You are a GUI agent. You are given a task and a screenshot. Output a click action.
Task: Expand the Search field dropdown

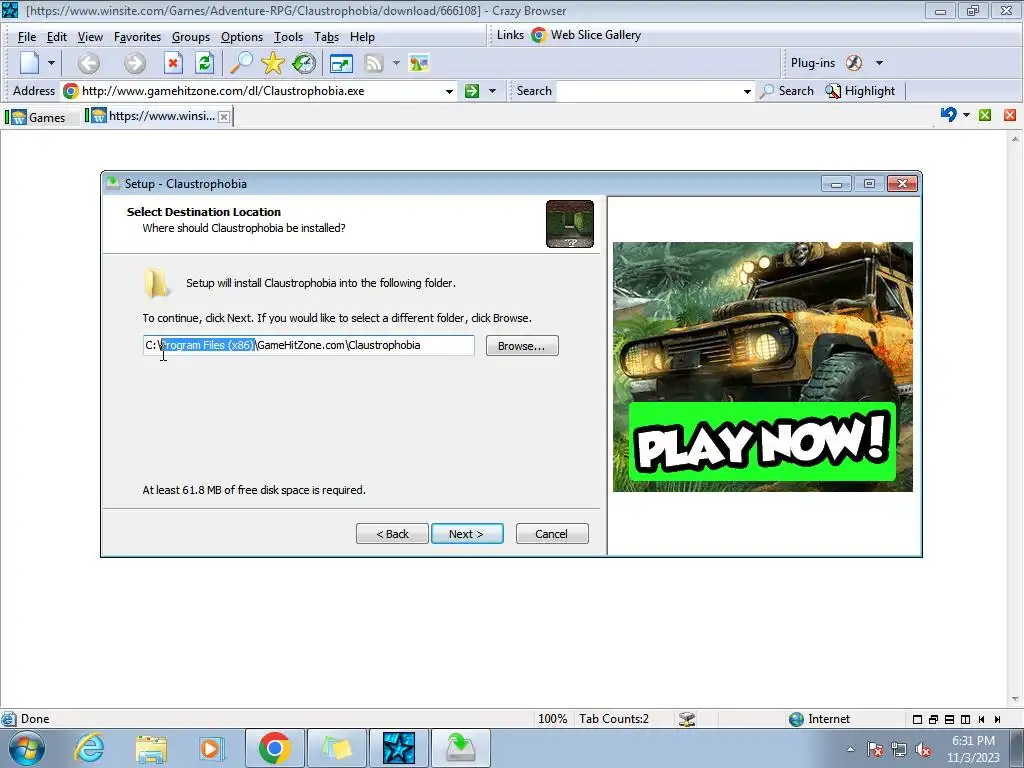[x=747, y=91]
